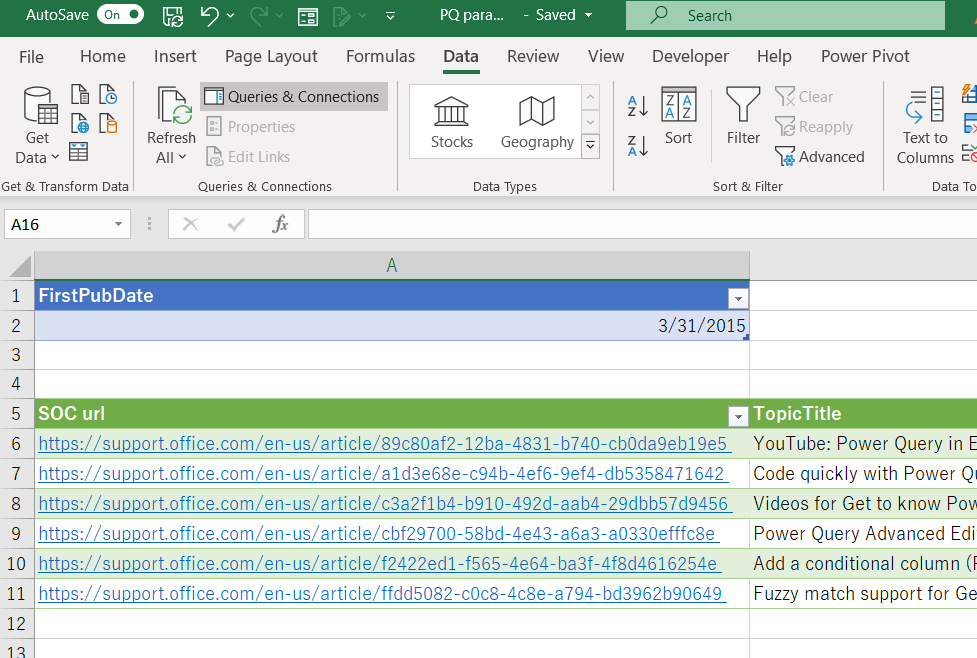Switch to the Formulas tab
This screenshot has height=658, width=977.
pos(380,56)
